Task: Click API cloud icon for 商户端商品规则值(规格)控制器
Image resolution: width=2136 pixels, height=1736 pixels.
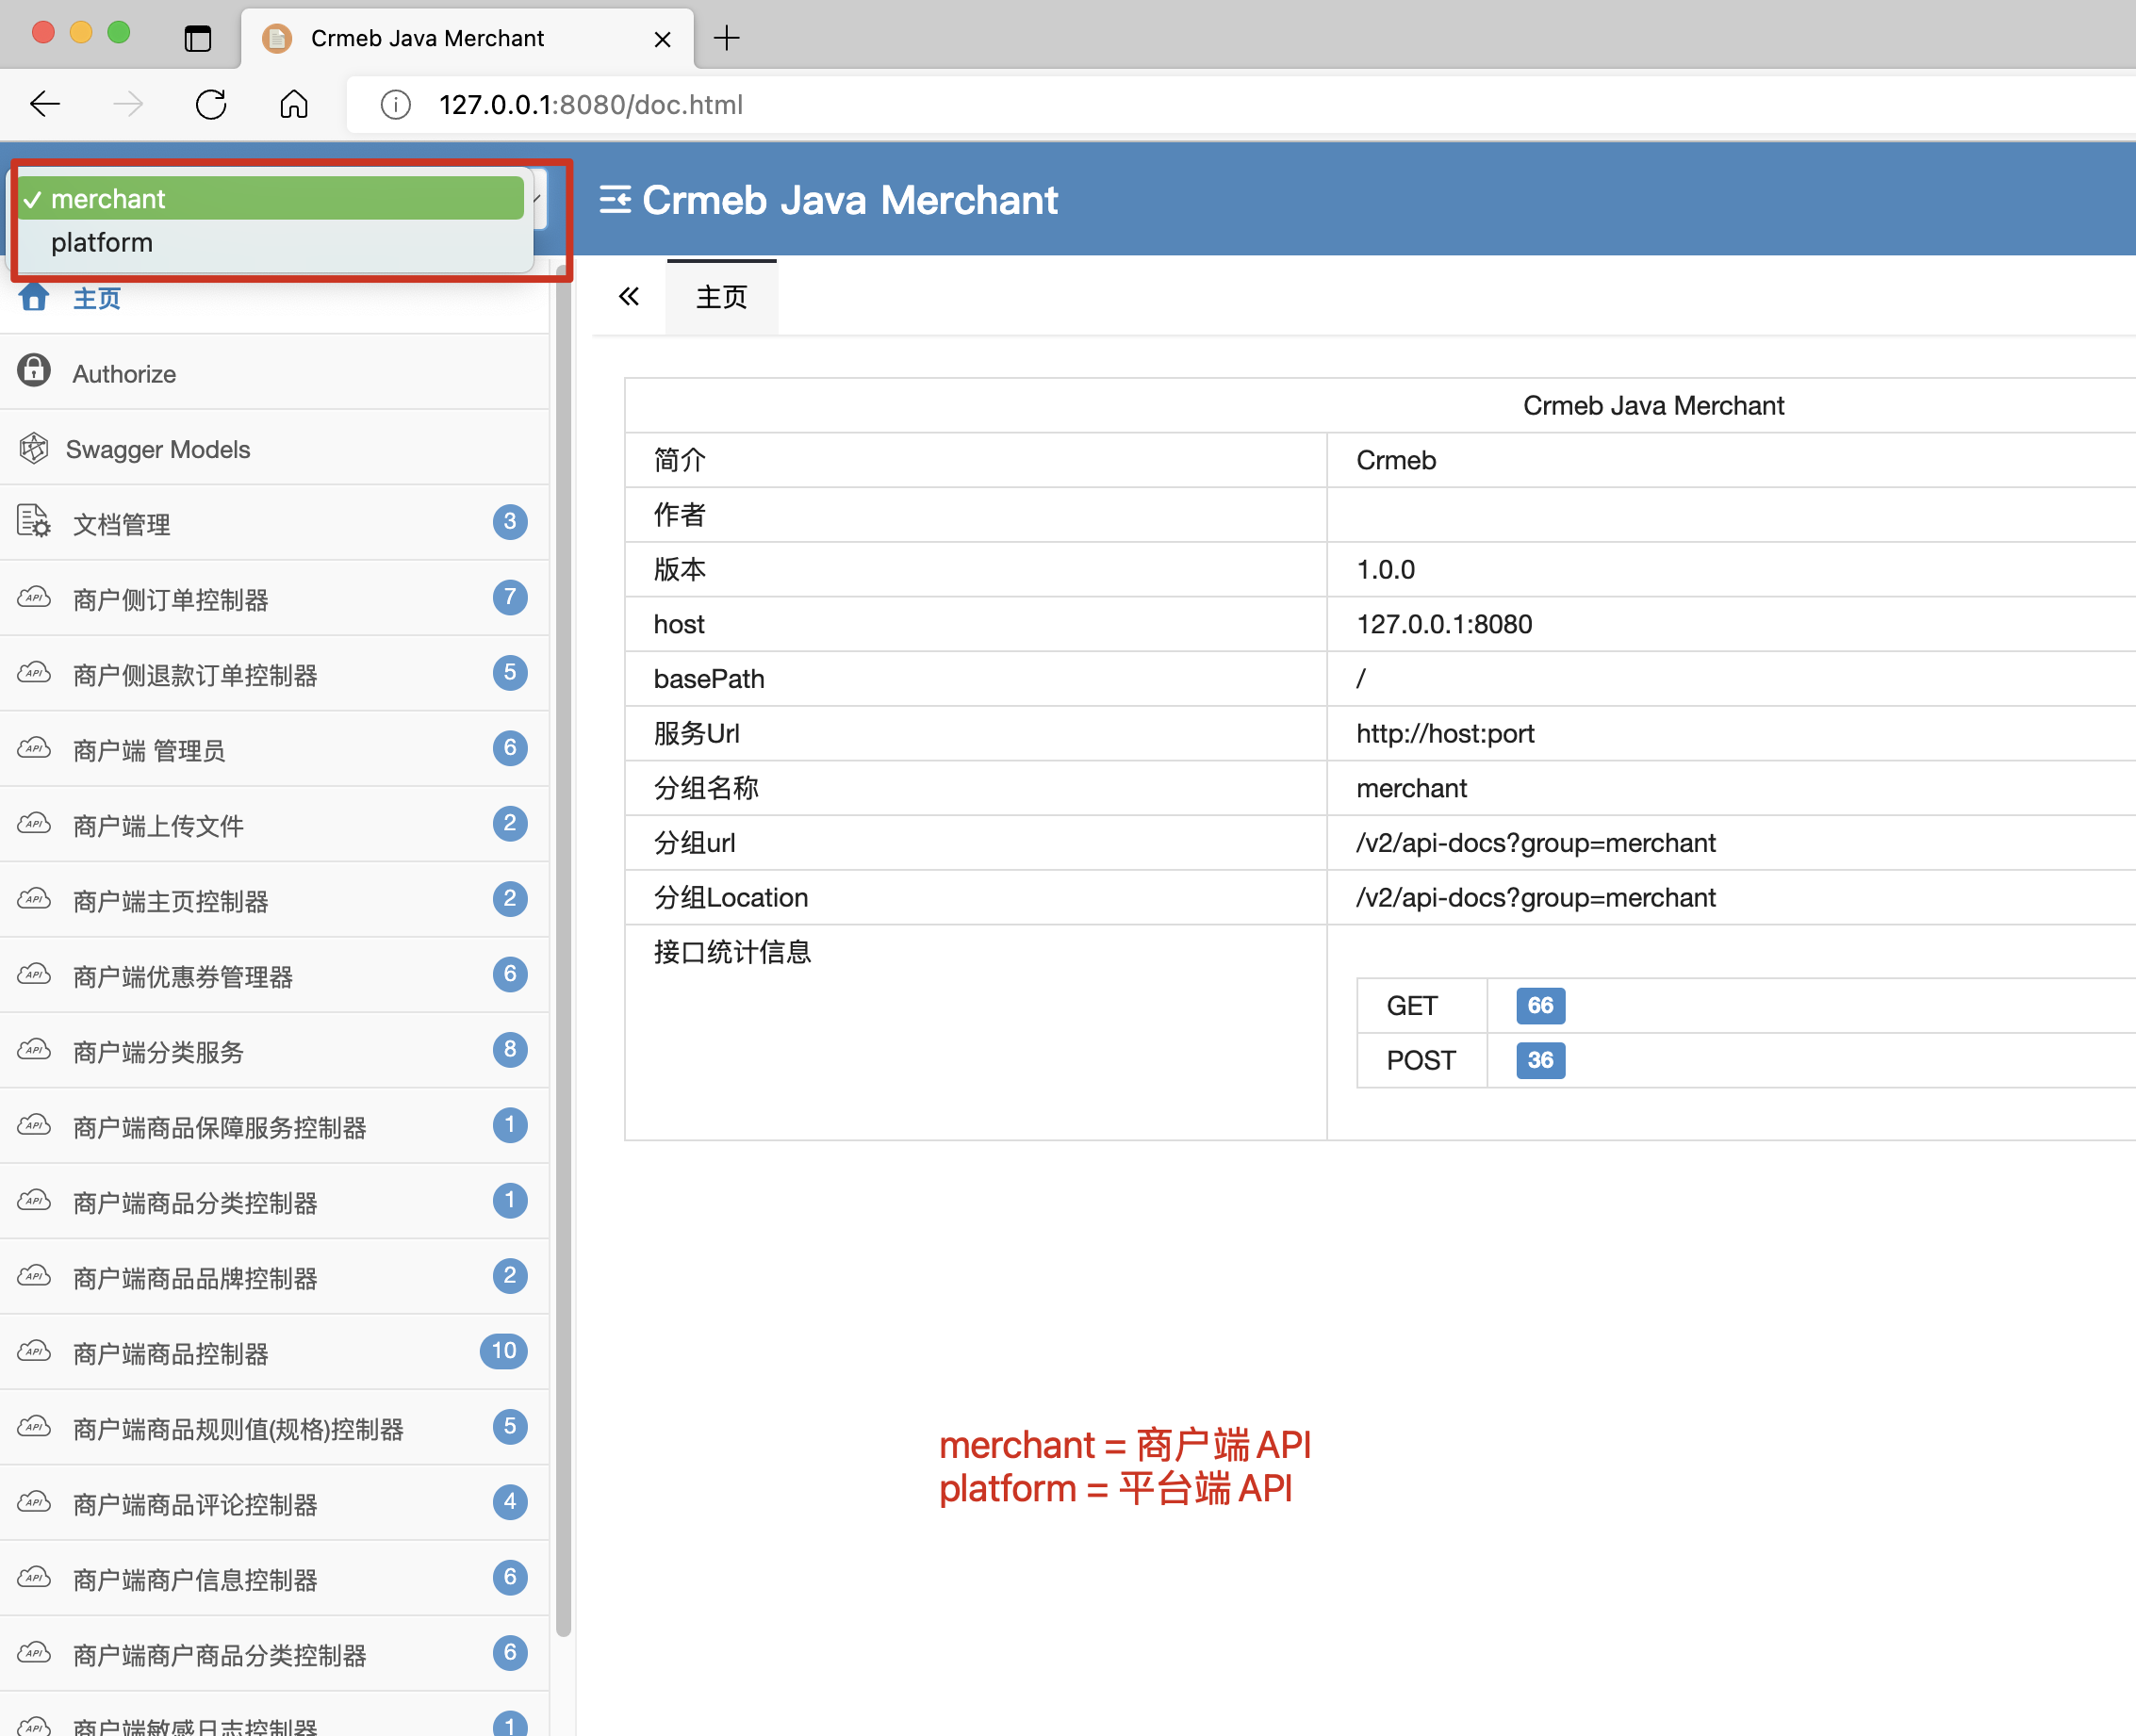Action: click(34, 1427)
